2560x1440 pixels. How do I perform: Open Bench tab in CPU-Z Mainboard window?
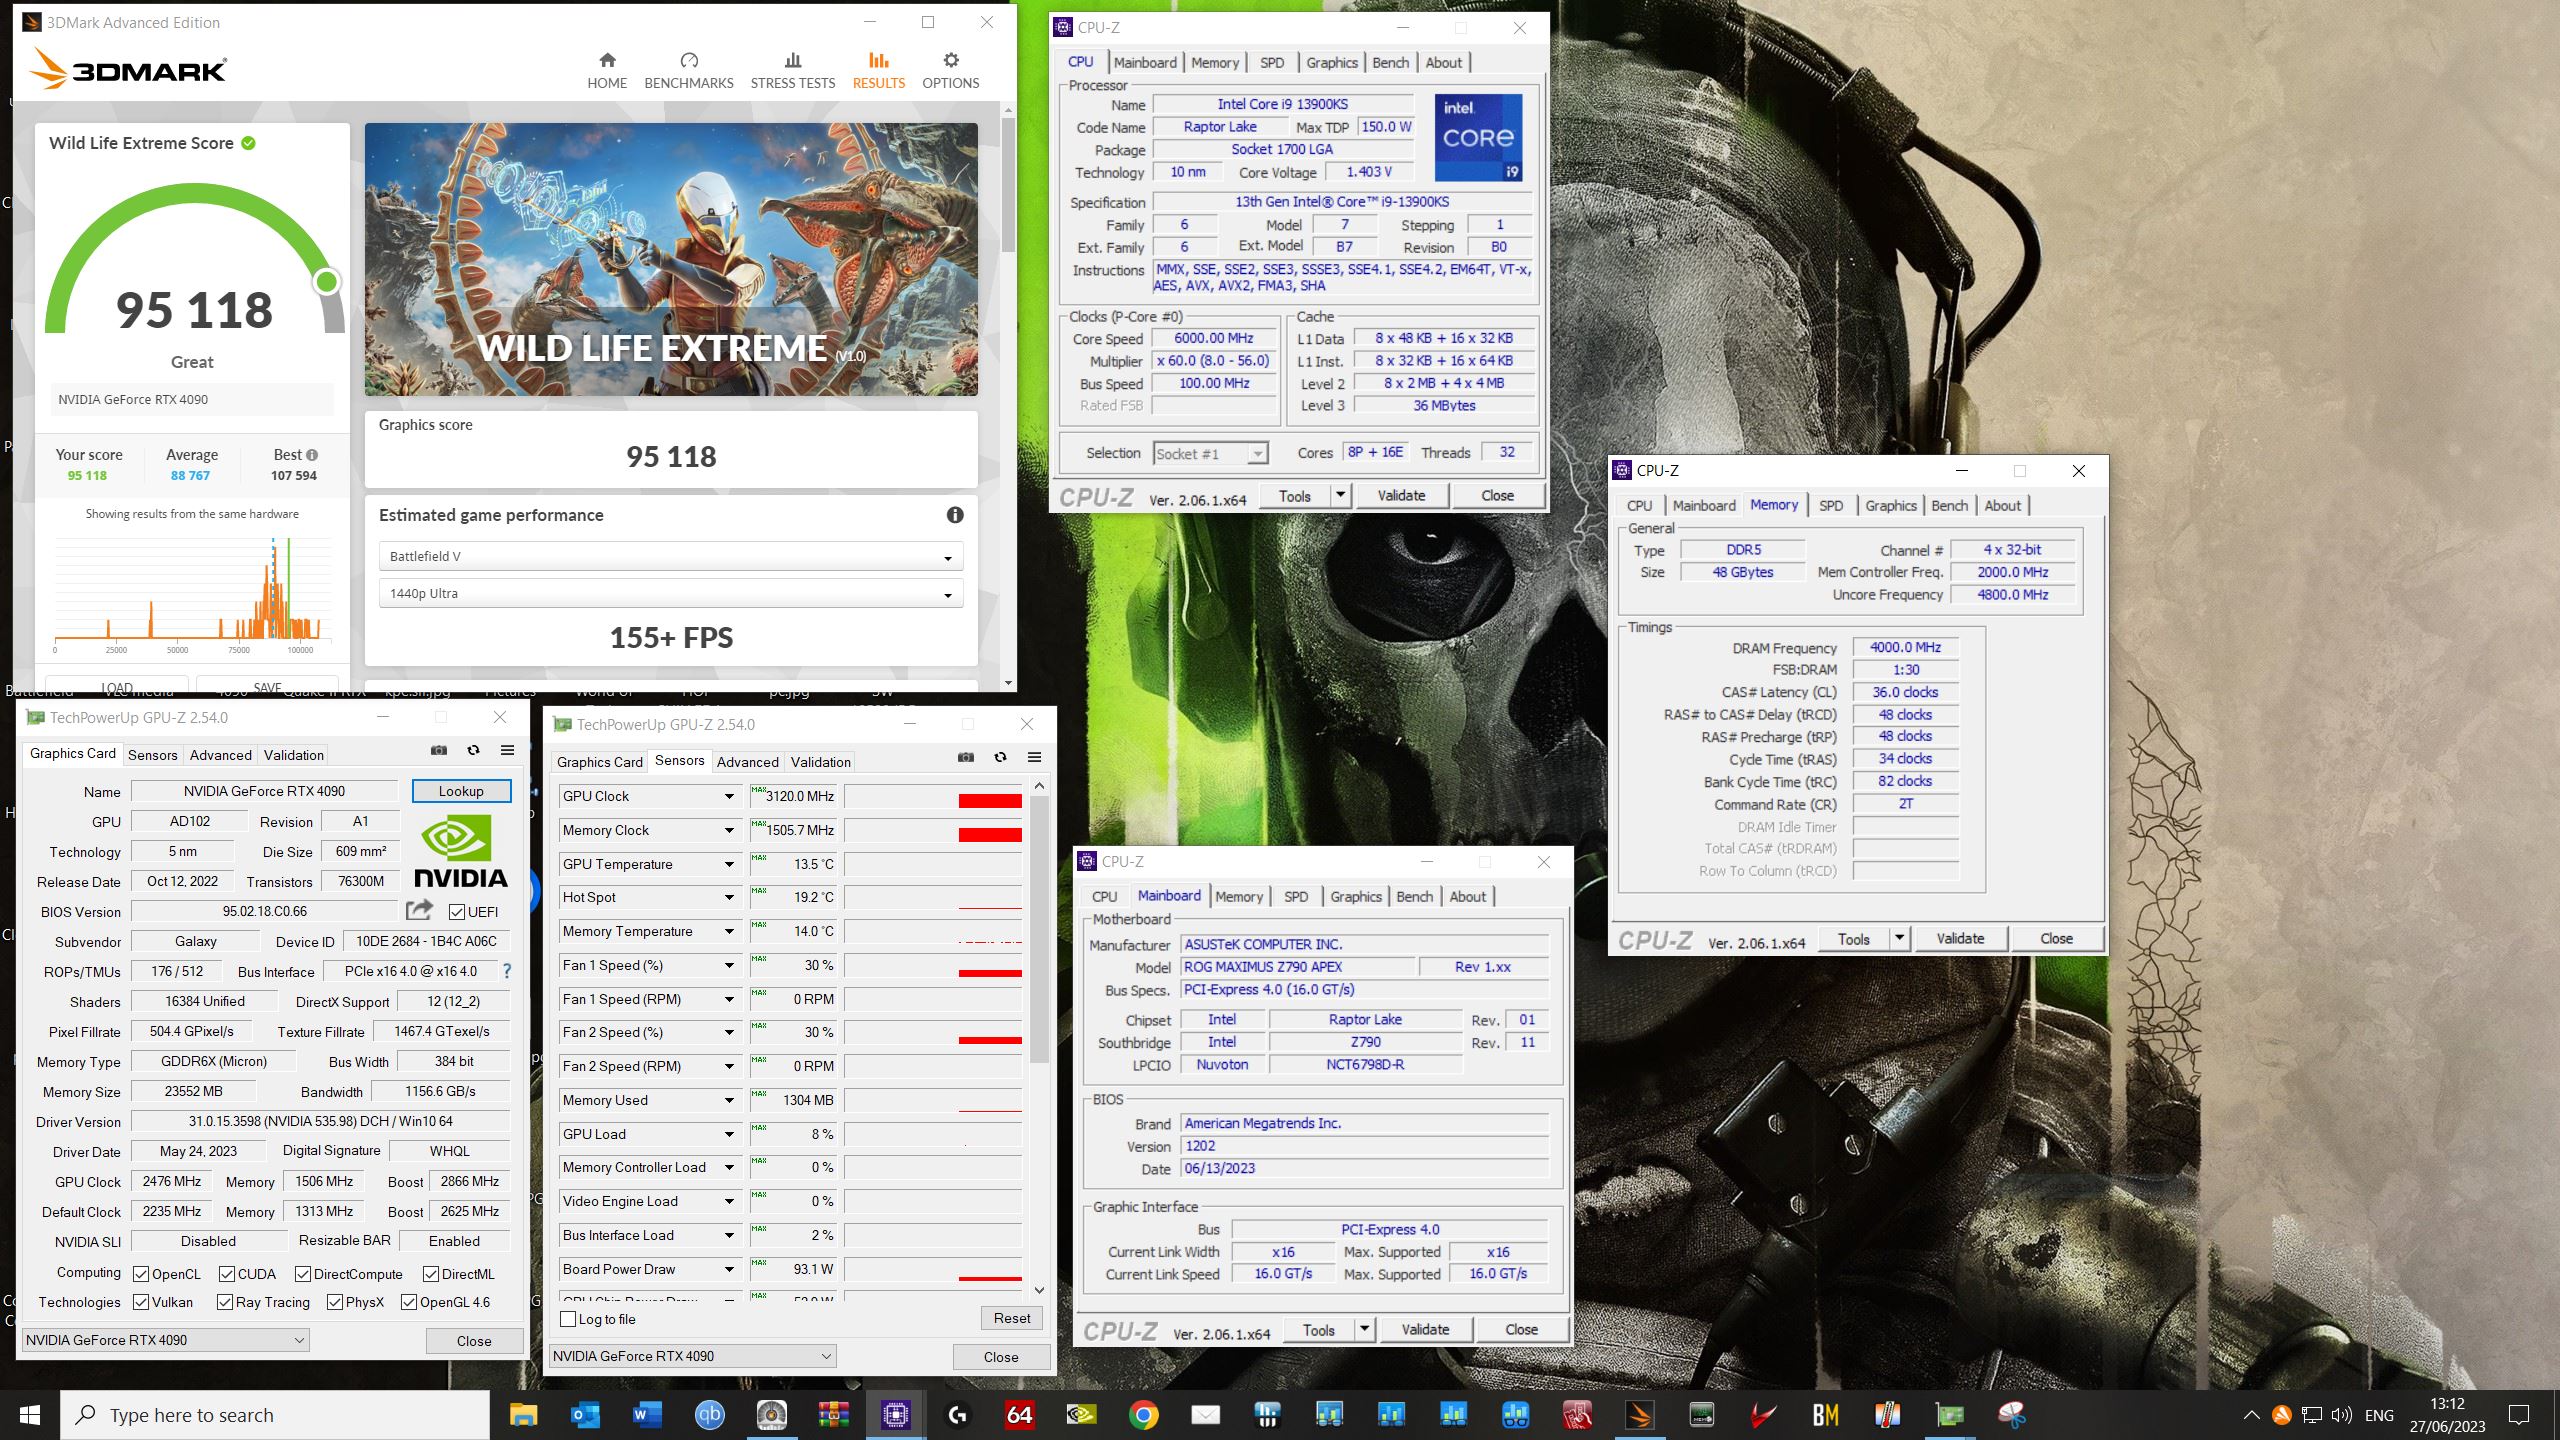tap(1414, 897)
